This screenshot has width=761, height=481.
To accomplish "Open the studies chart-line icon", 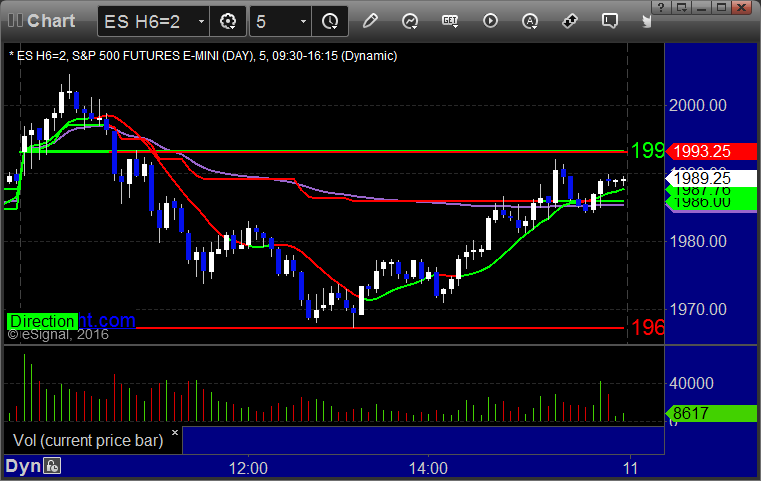I will [x=410, y=21].
